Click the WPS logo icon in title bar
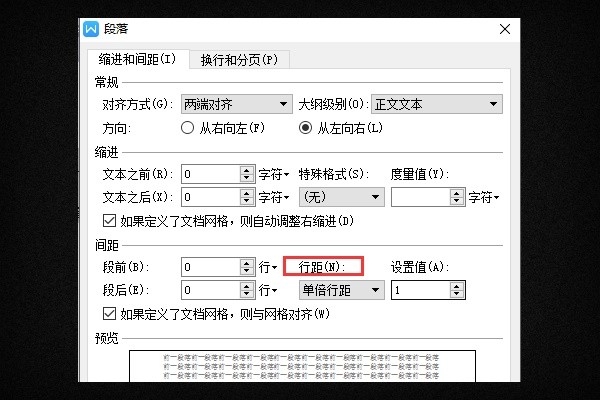The height and width of the screenshot is (400, 600). pyautogui.click(x=91, y=29)
